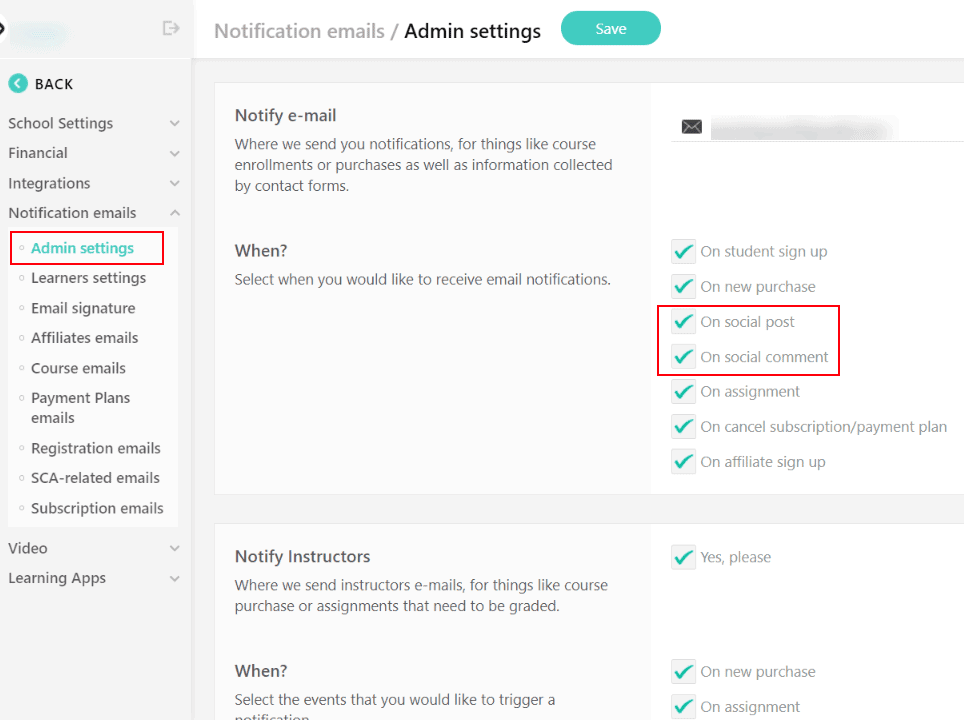Click the Save button
Screen dimensions: 964x720
[x=610, y=29]
